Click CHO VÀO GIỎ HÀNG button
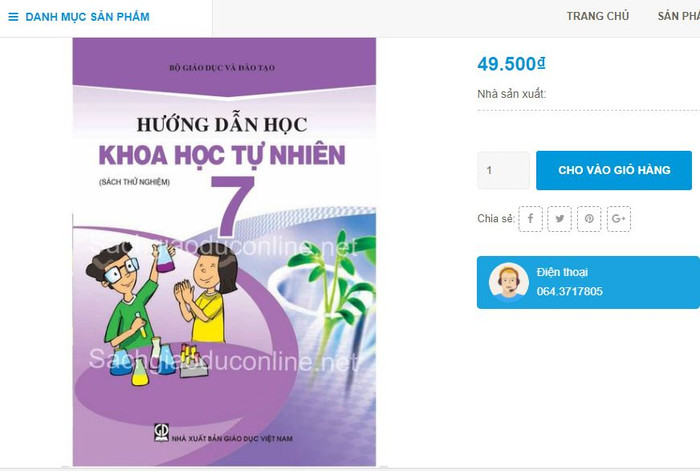Viewport: 700px width, 471px height. [614, 170]
